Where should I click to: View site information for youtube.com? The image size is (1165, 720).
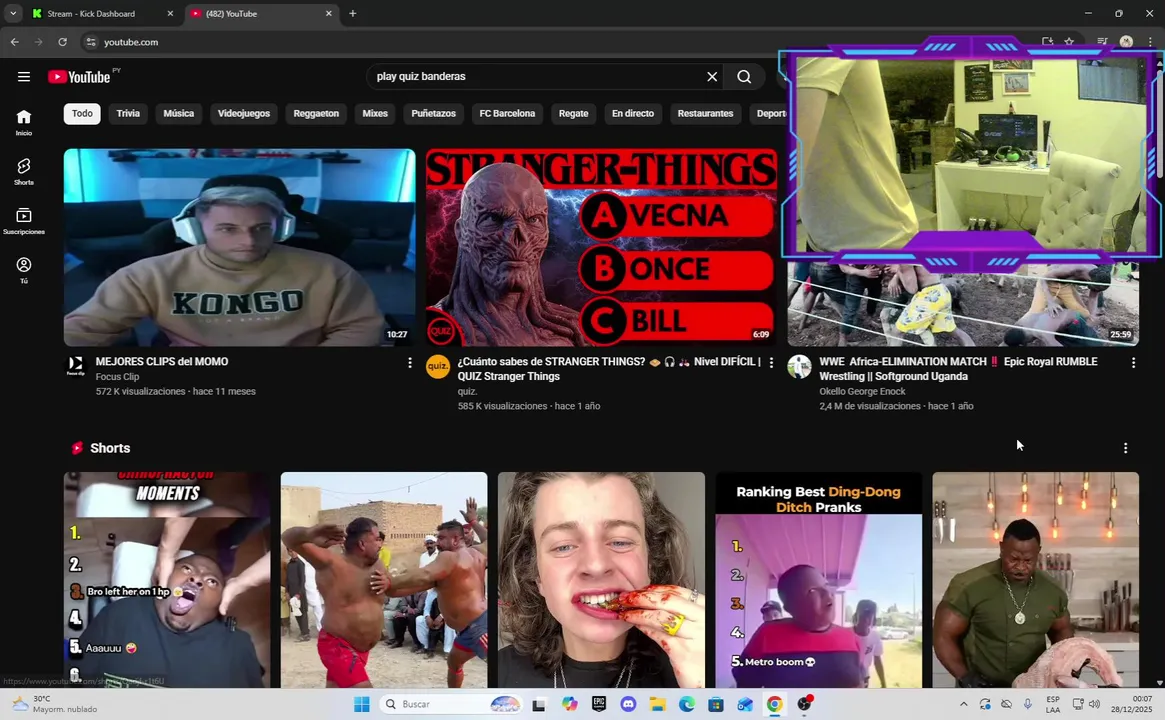point(91,42)
